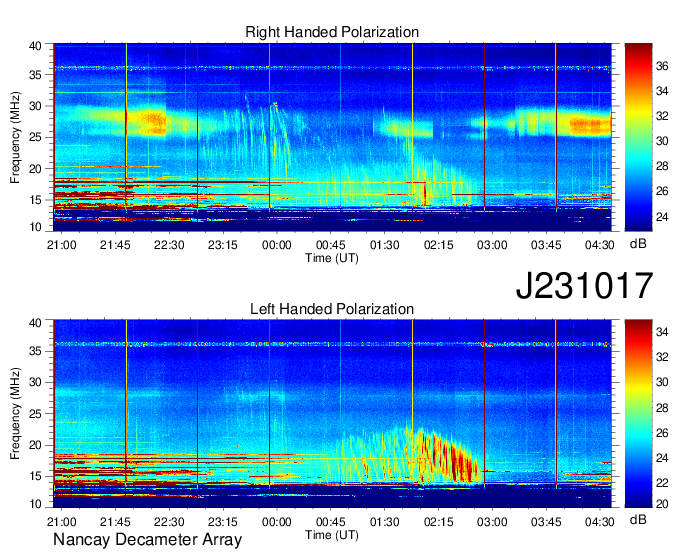Screen dimensions: 680x552
Task: Click the 30 MHz tick on the Left Handed plot
Action: tap(36, 382)
